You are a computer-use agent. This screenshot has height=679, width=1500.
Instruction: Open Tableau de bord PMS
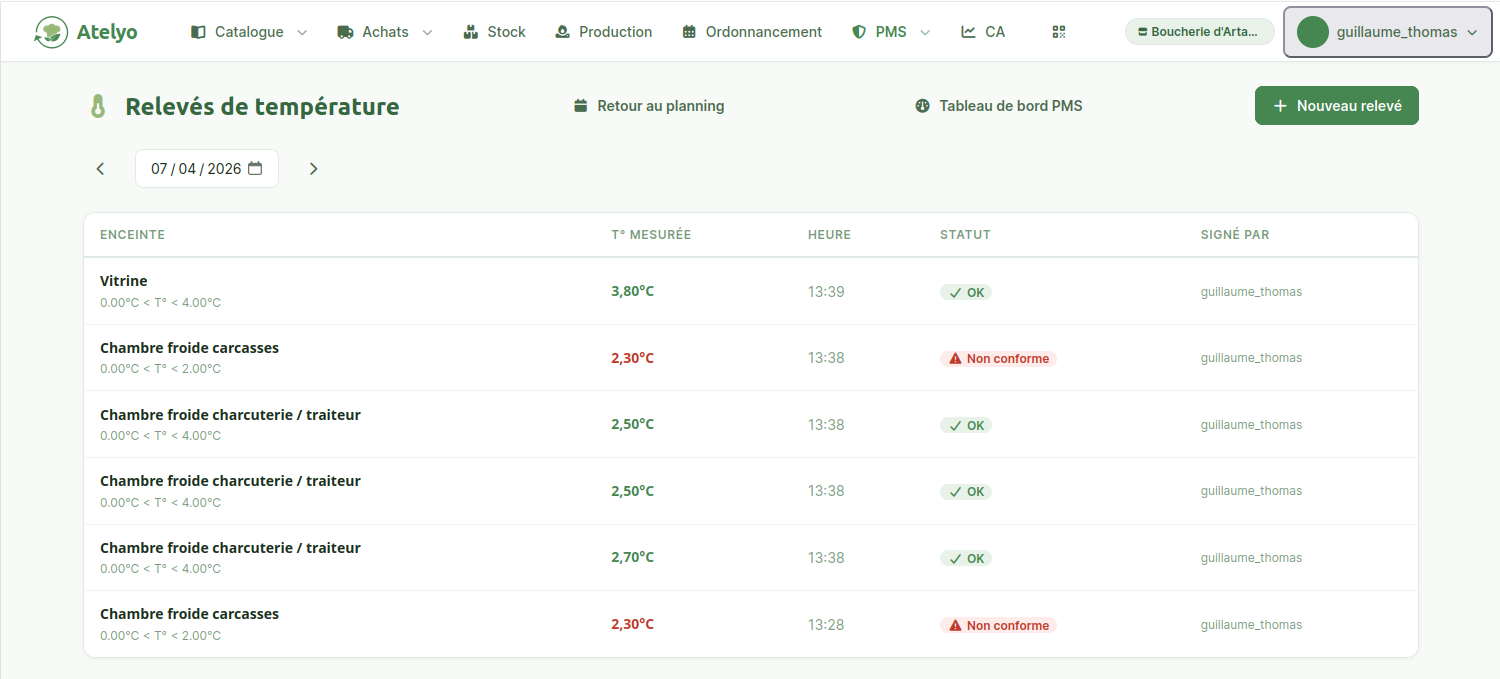[998, 106]
